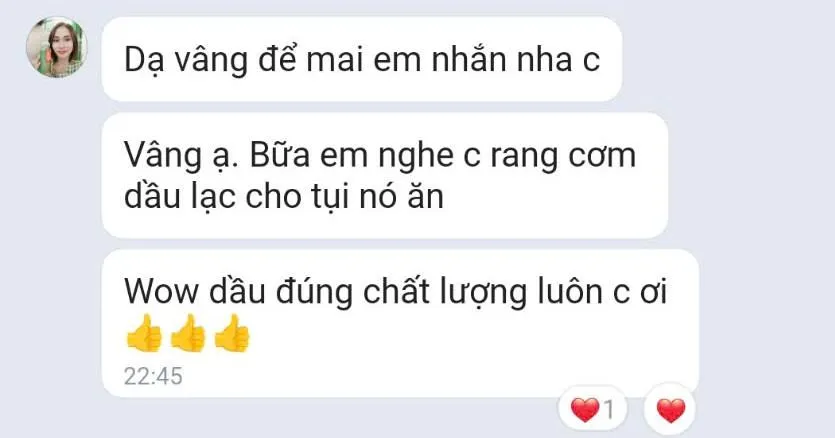View who reacted via heart count 1

point(592,410)
